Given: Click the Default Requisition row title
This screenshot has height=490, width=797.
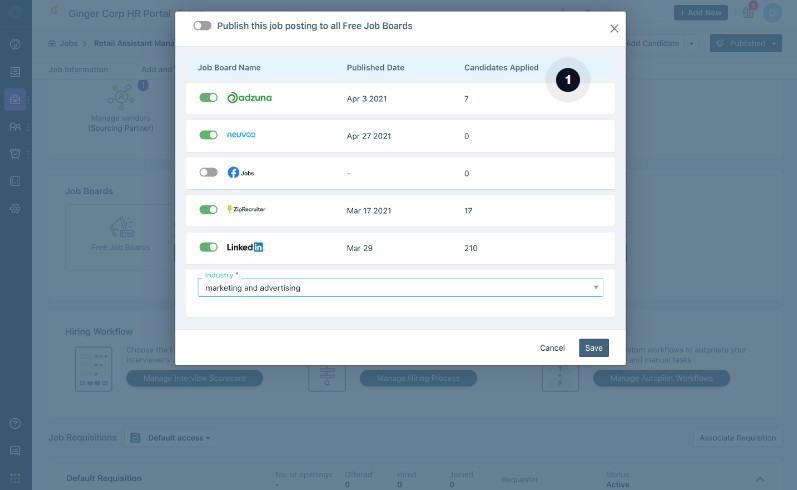Looking at the screenshot, I should coord(104,478).
